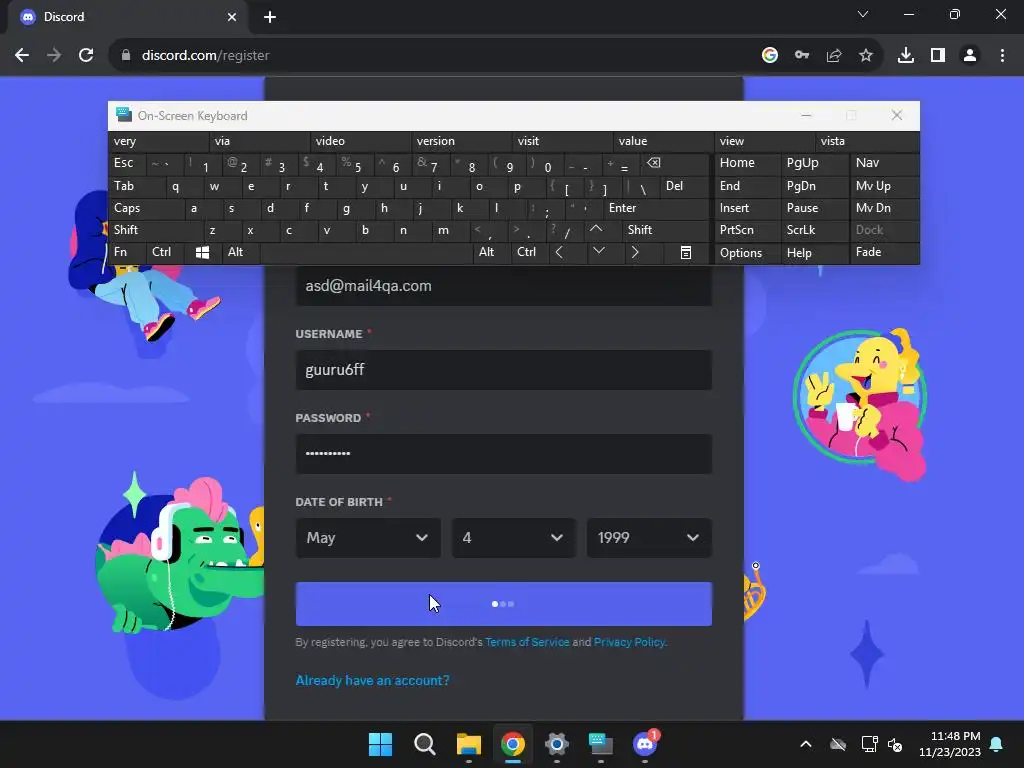Click the browser forward arrow
1024x768 pixels.
pyautogui.click(x=54, y=56)
